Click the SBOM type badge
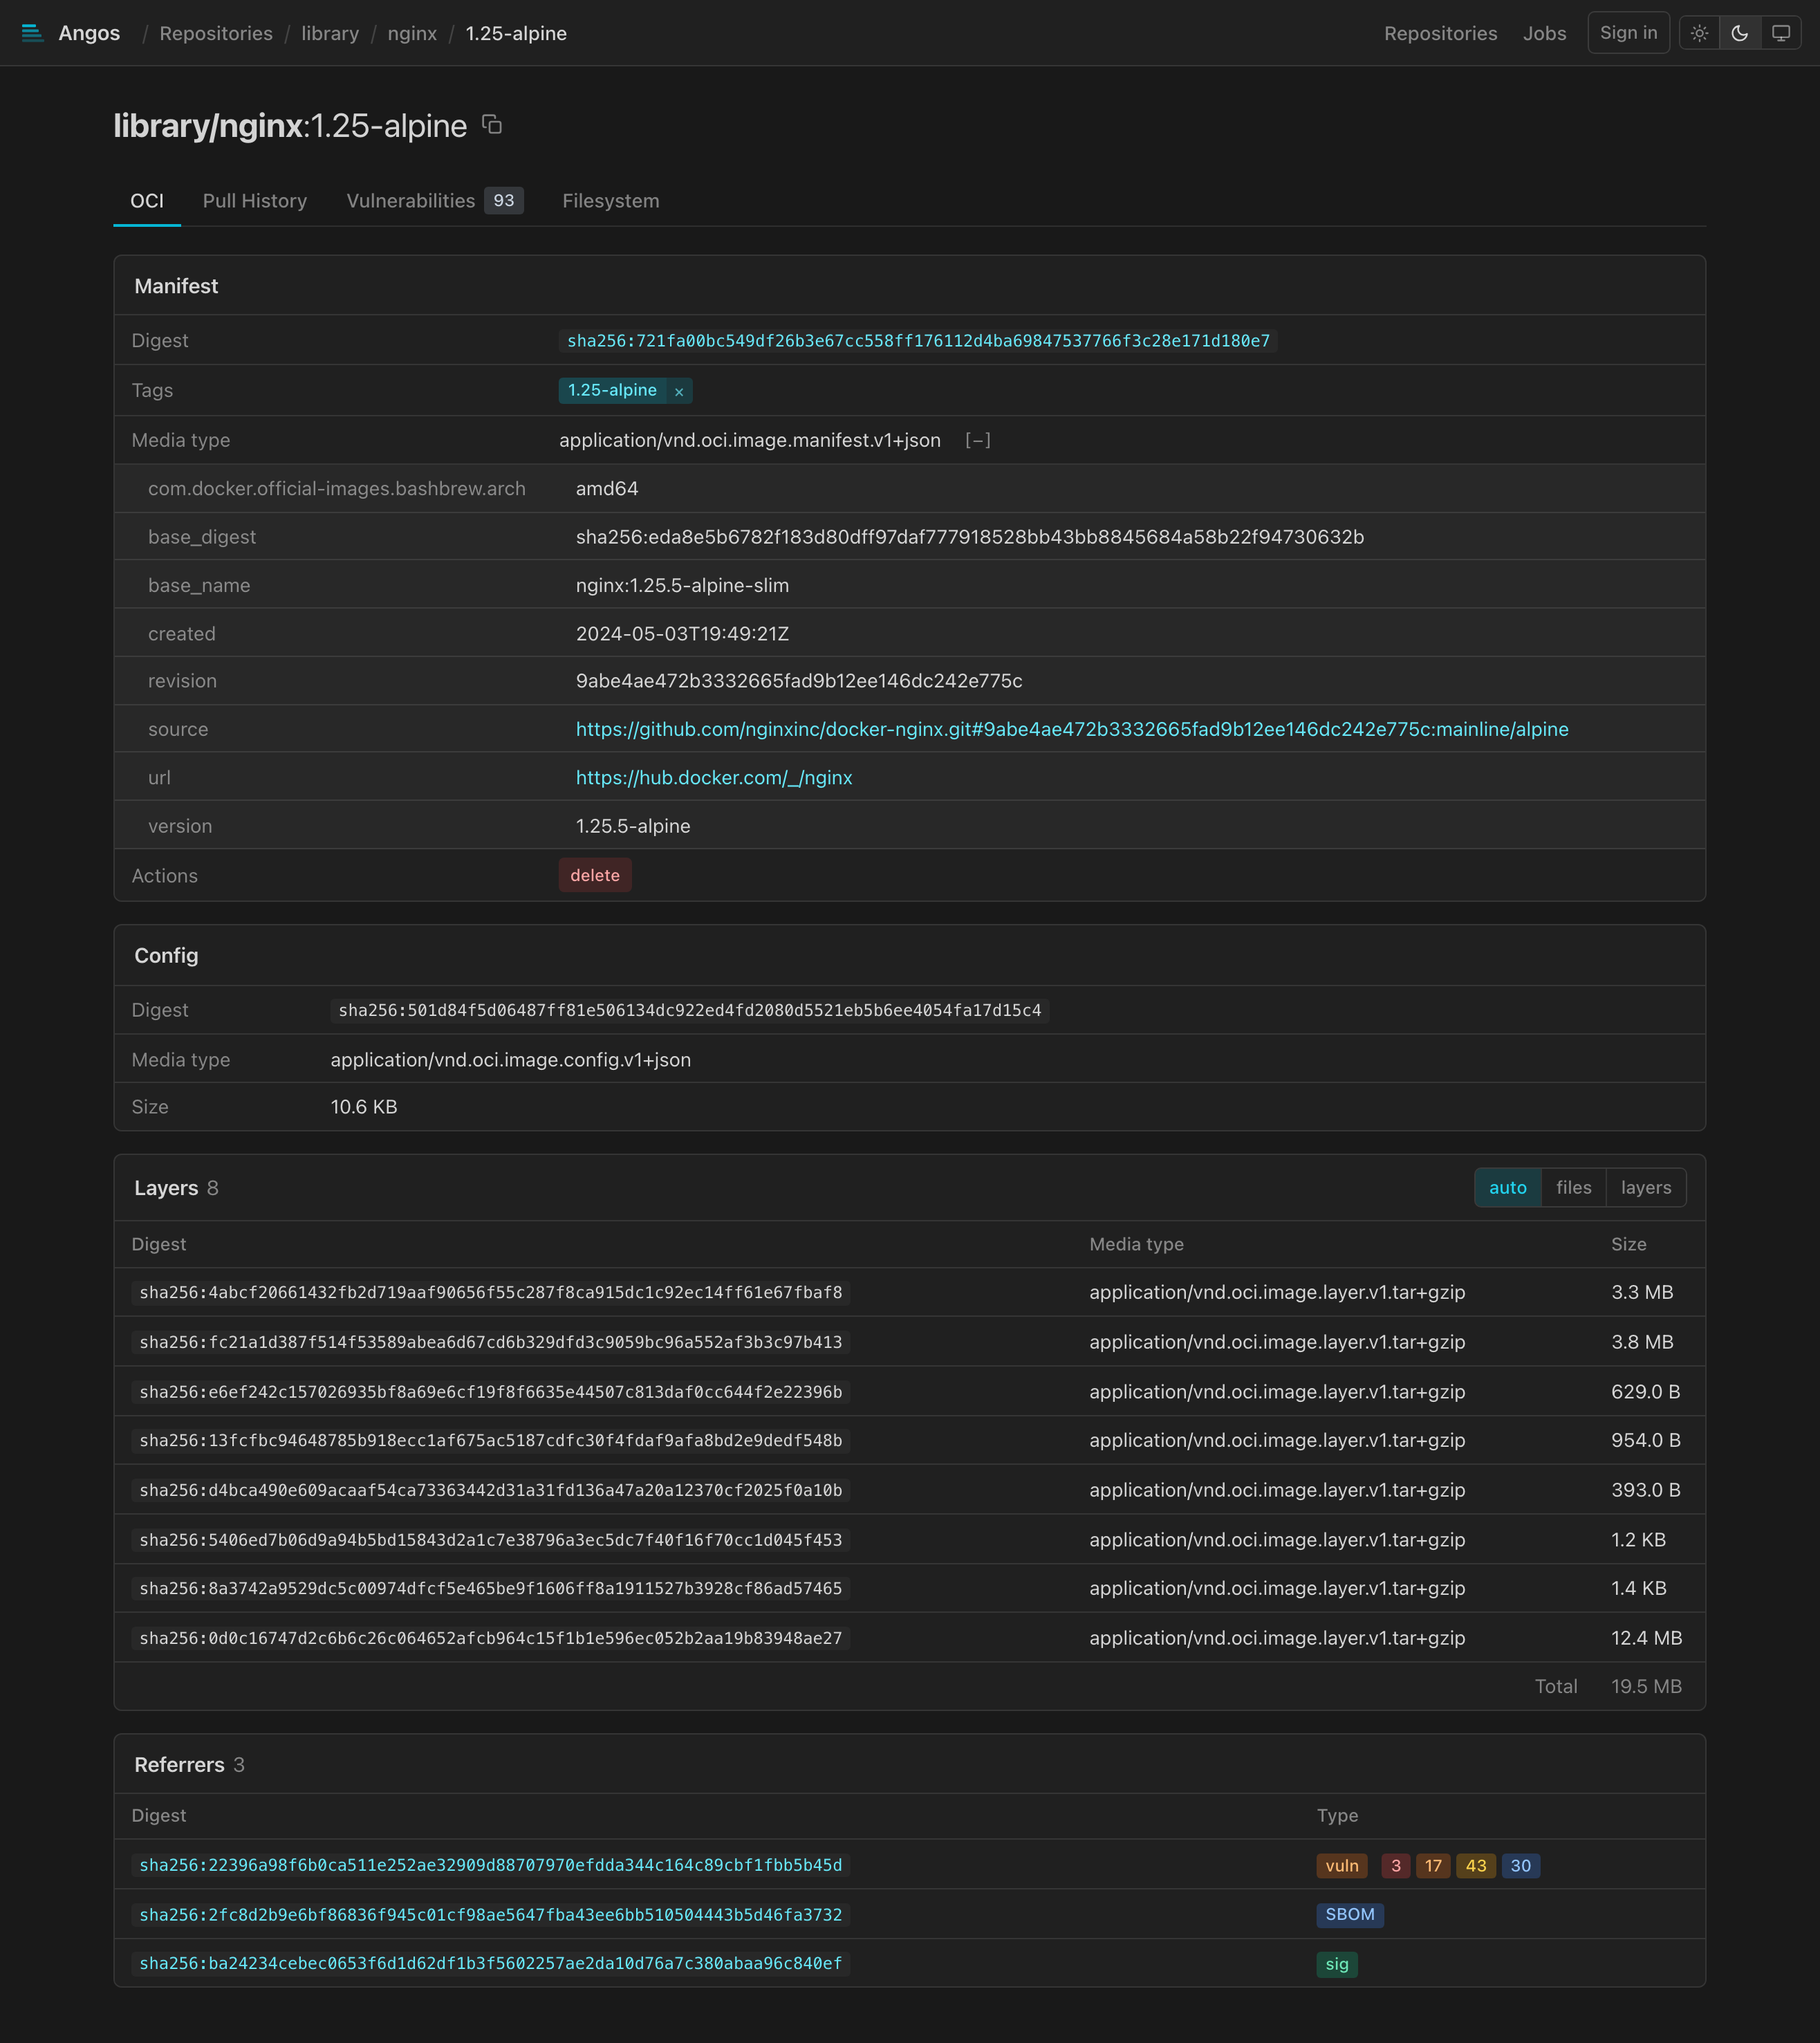 pyautogui.click(x=1350, y=1914)
